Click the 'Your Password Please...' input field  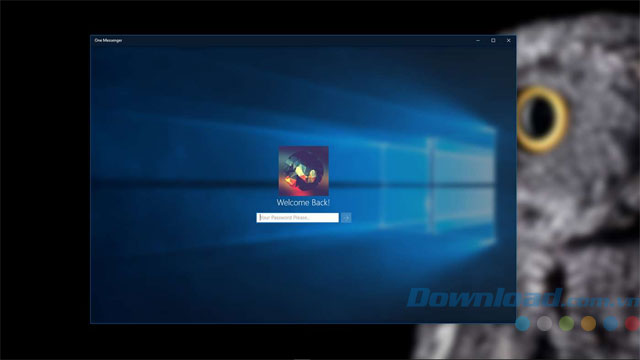298,218
